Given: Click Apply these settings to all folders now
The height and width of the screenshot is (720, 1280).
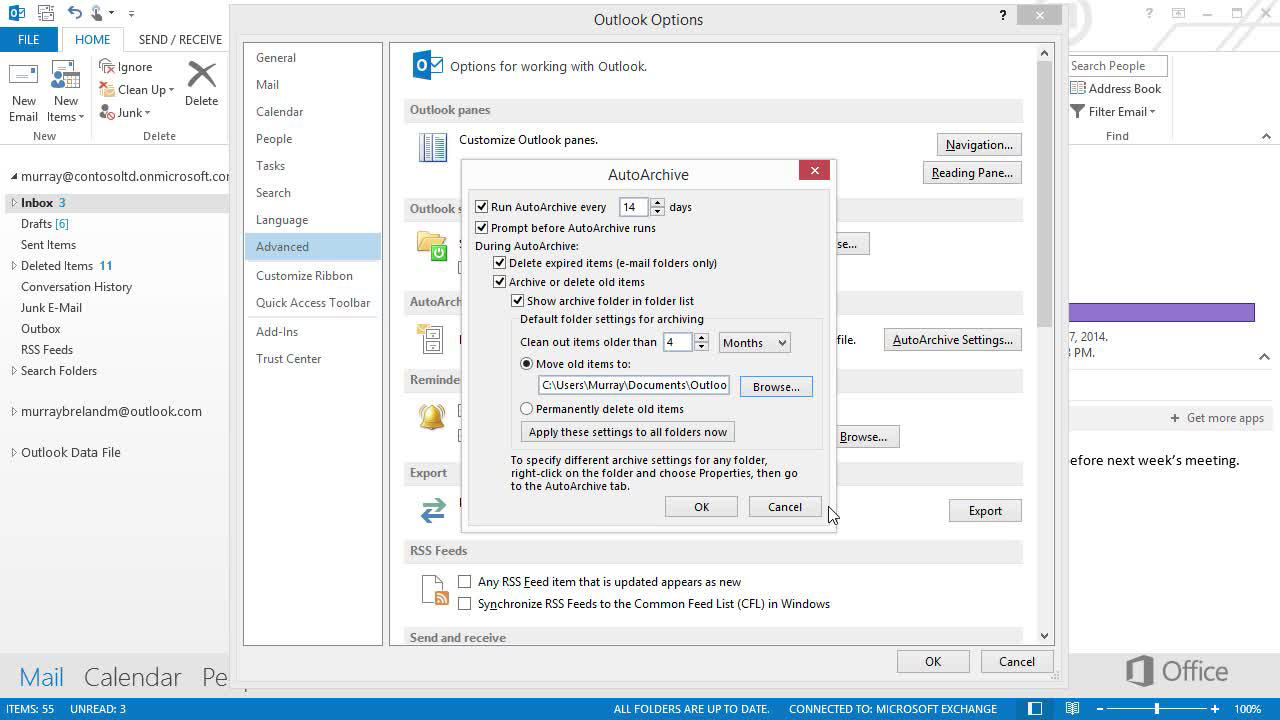Looking at the screenshot, I should pyautogui.click(x=628, y=432).
